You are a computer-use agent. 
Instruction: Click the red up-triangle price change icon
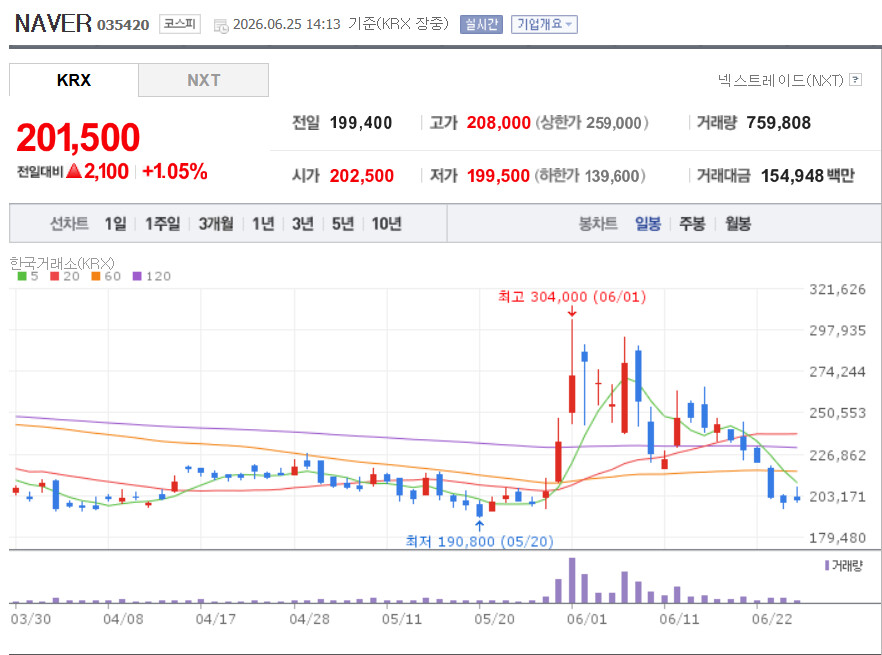74,171
